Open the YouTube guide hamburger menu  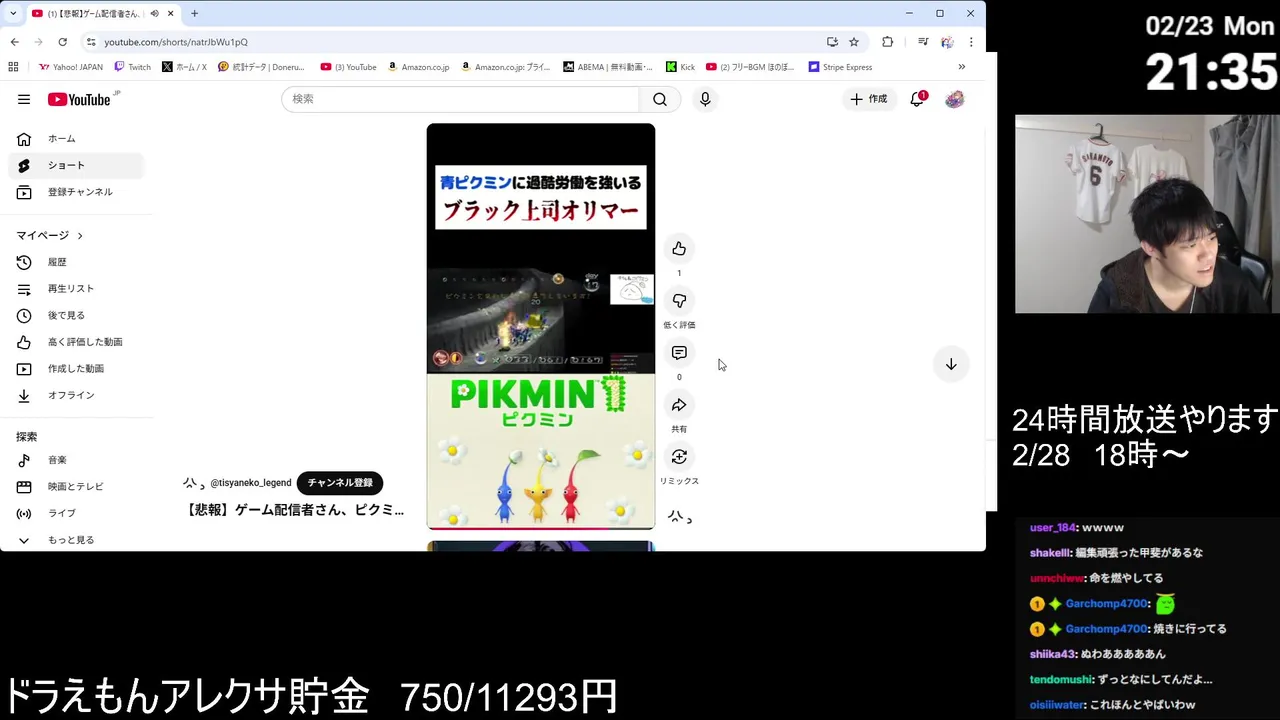(x=24, y=99)
